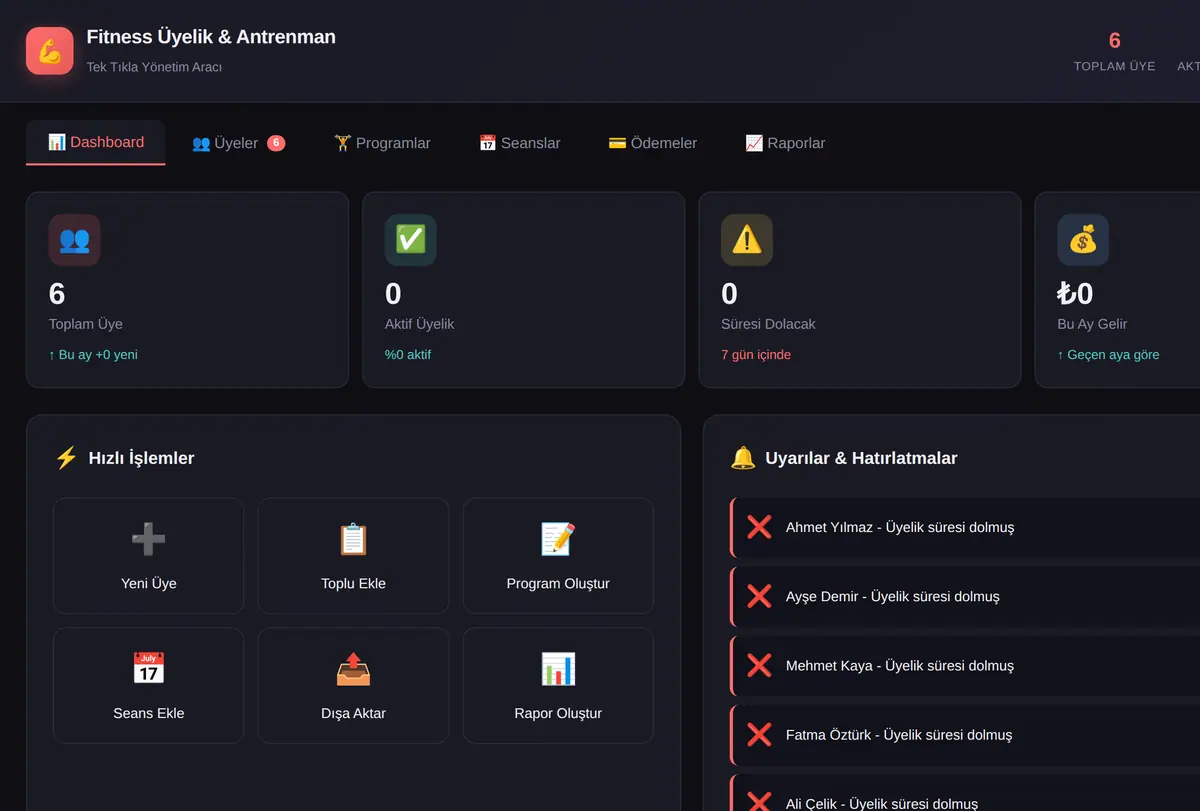Click the Bu Ay Gelir money bag icon

(x=1083, y=240)
